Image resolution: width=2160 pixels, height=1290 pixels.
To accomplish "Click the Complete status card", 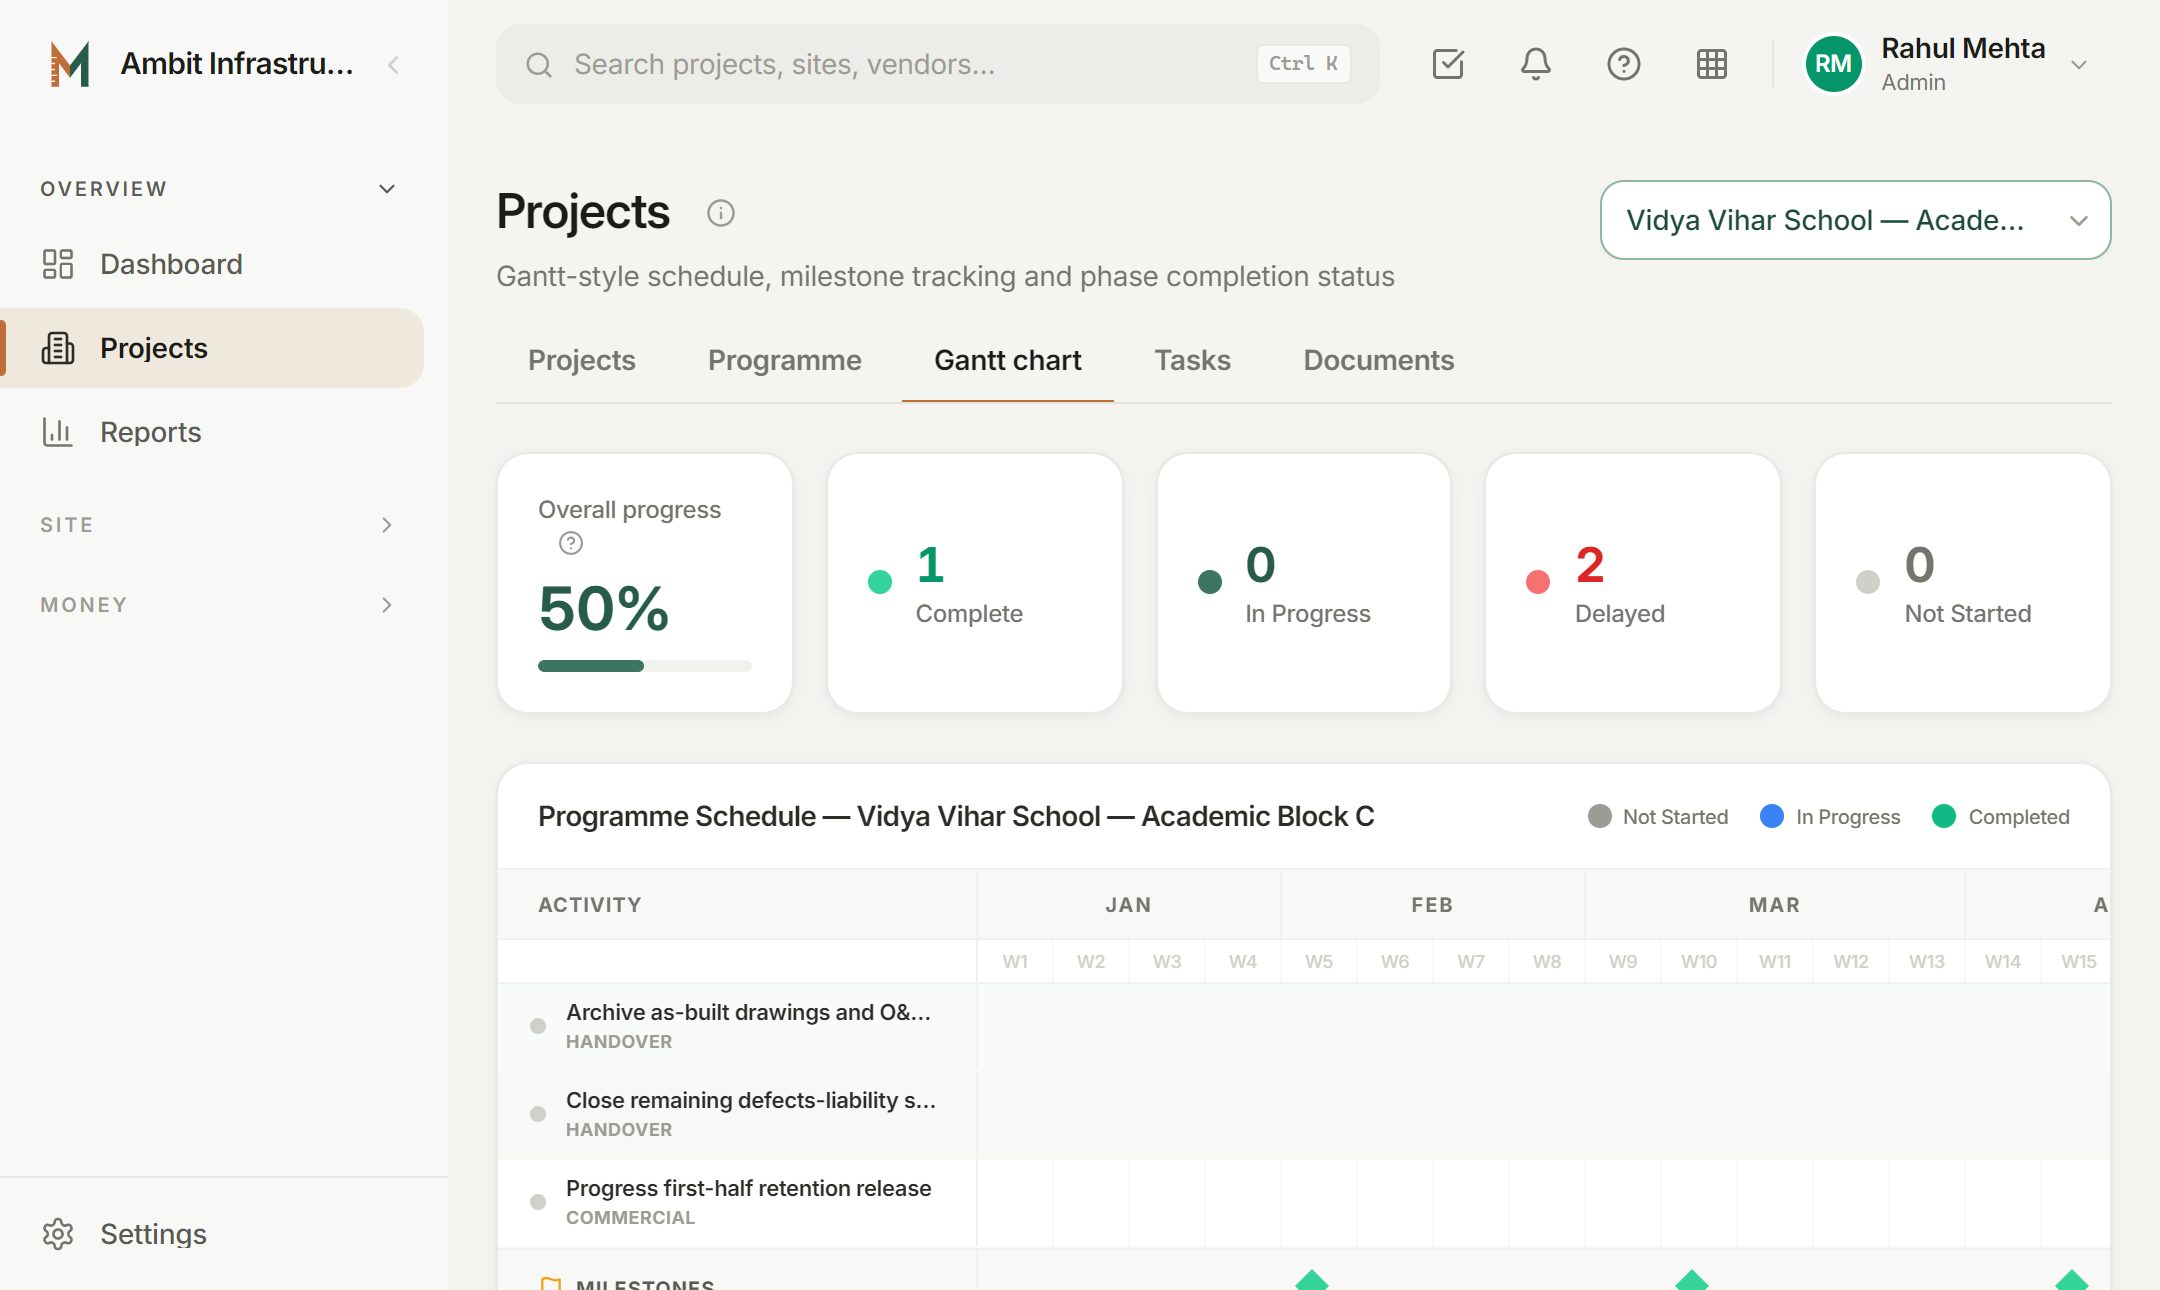I will (975, 583).
